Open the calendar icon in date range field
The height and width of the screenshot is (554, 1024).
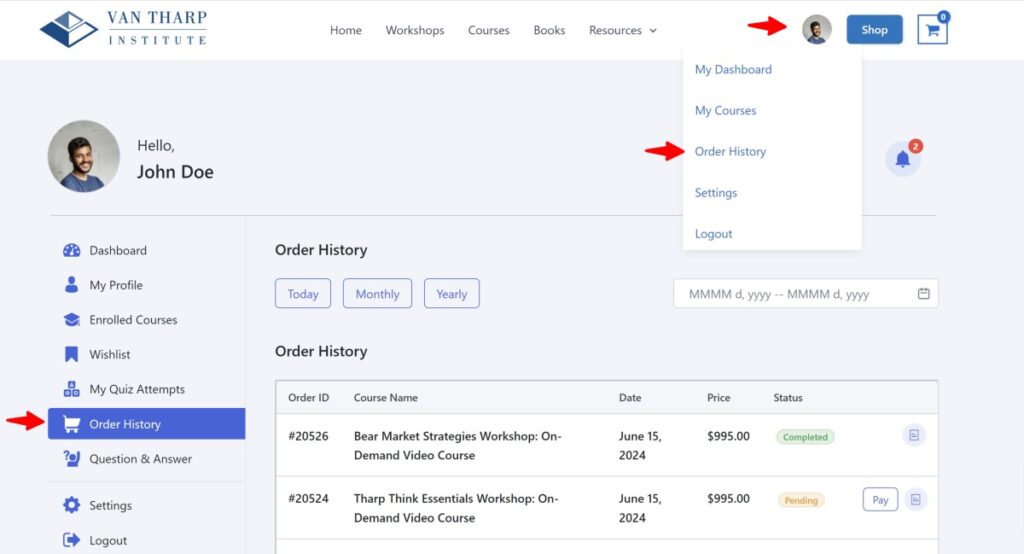coord(923,293)
